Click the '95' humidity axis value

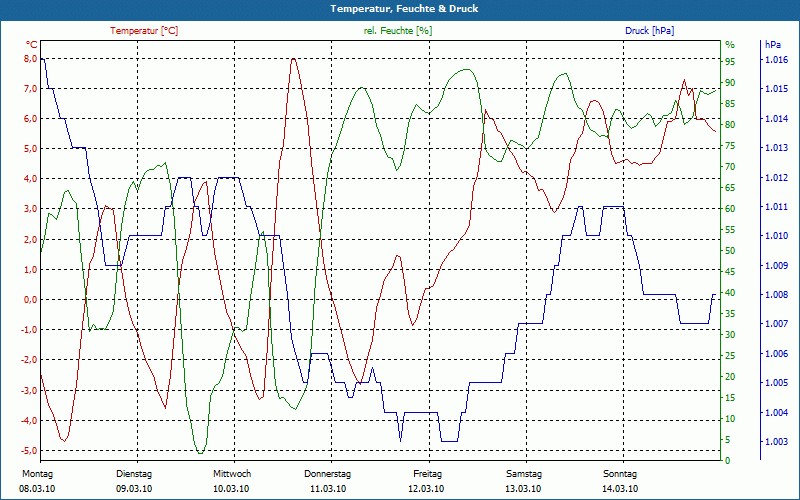point(730,62)
